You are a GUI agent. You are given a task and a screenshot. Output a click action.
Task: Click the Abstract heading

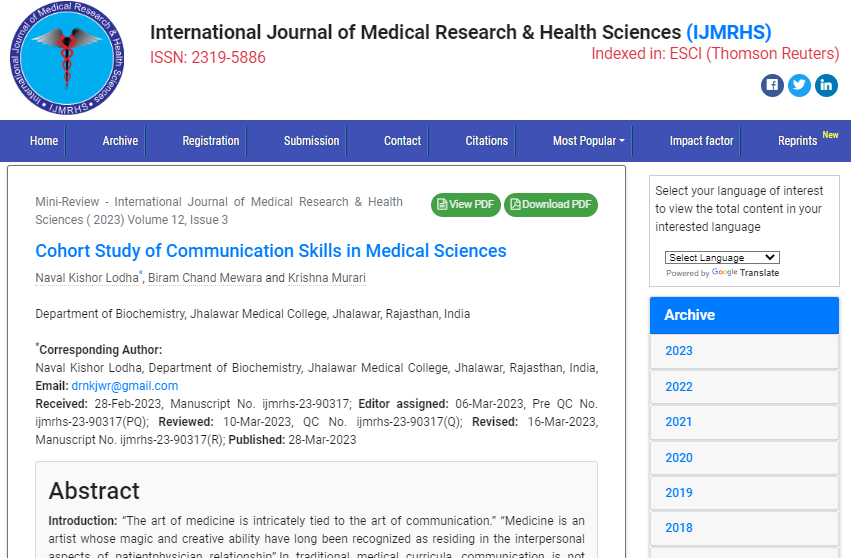coord(94,491)
